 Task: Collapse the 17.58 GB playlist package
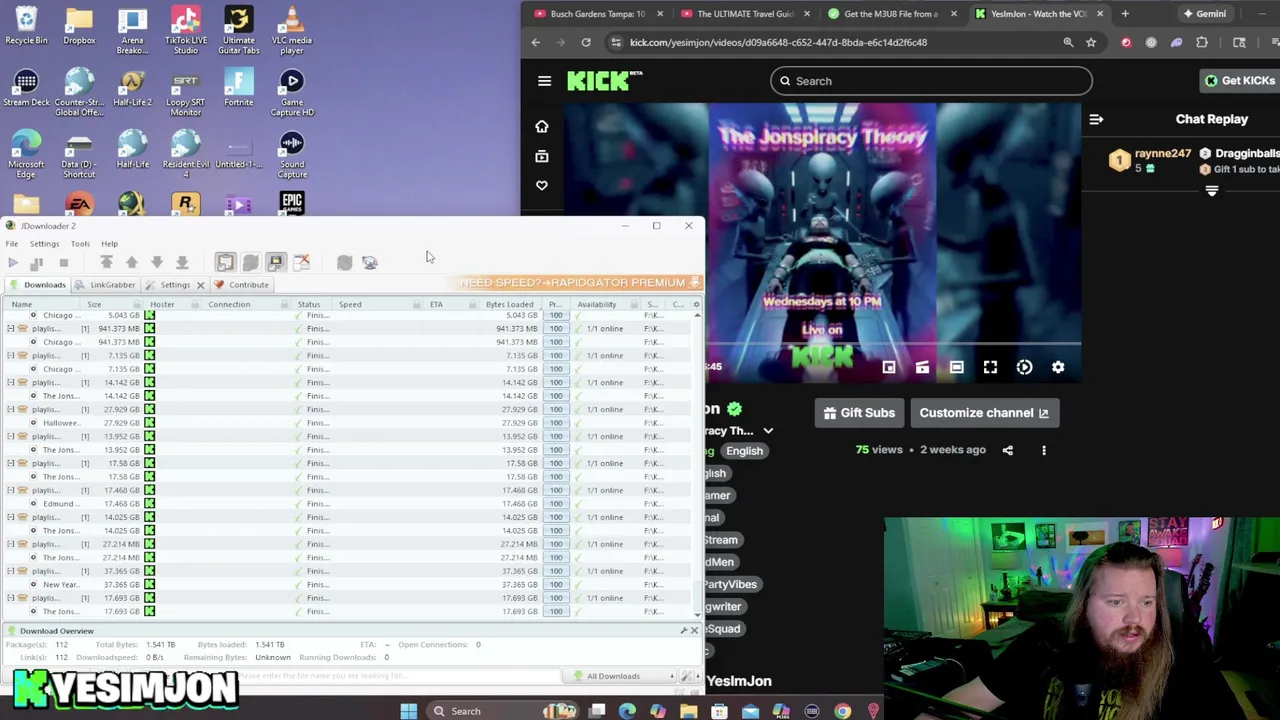tap(11, 463)
